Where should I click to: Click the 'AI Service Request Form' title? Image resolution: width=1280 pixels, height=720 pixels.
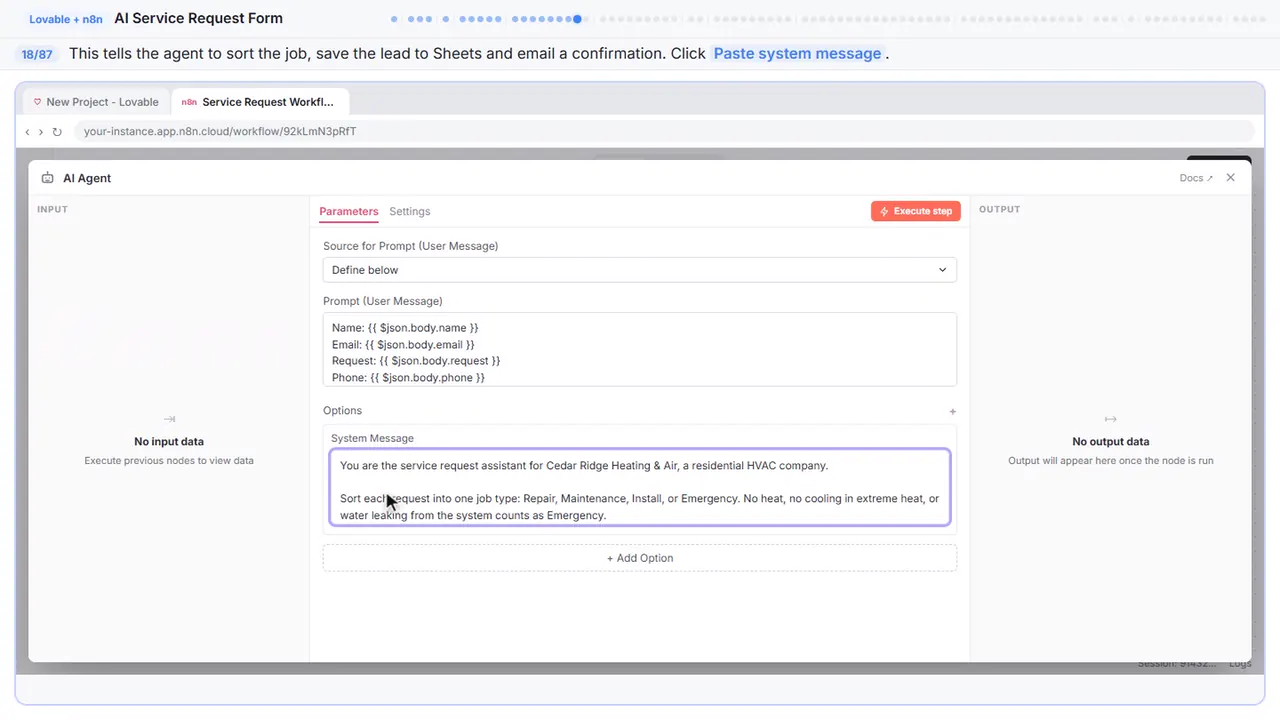pos(198,18)
